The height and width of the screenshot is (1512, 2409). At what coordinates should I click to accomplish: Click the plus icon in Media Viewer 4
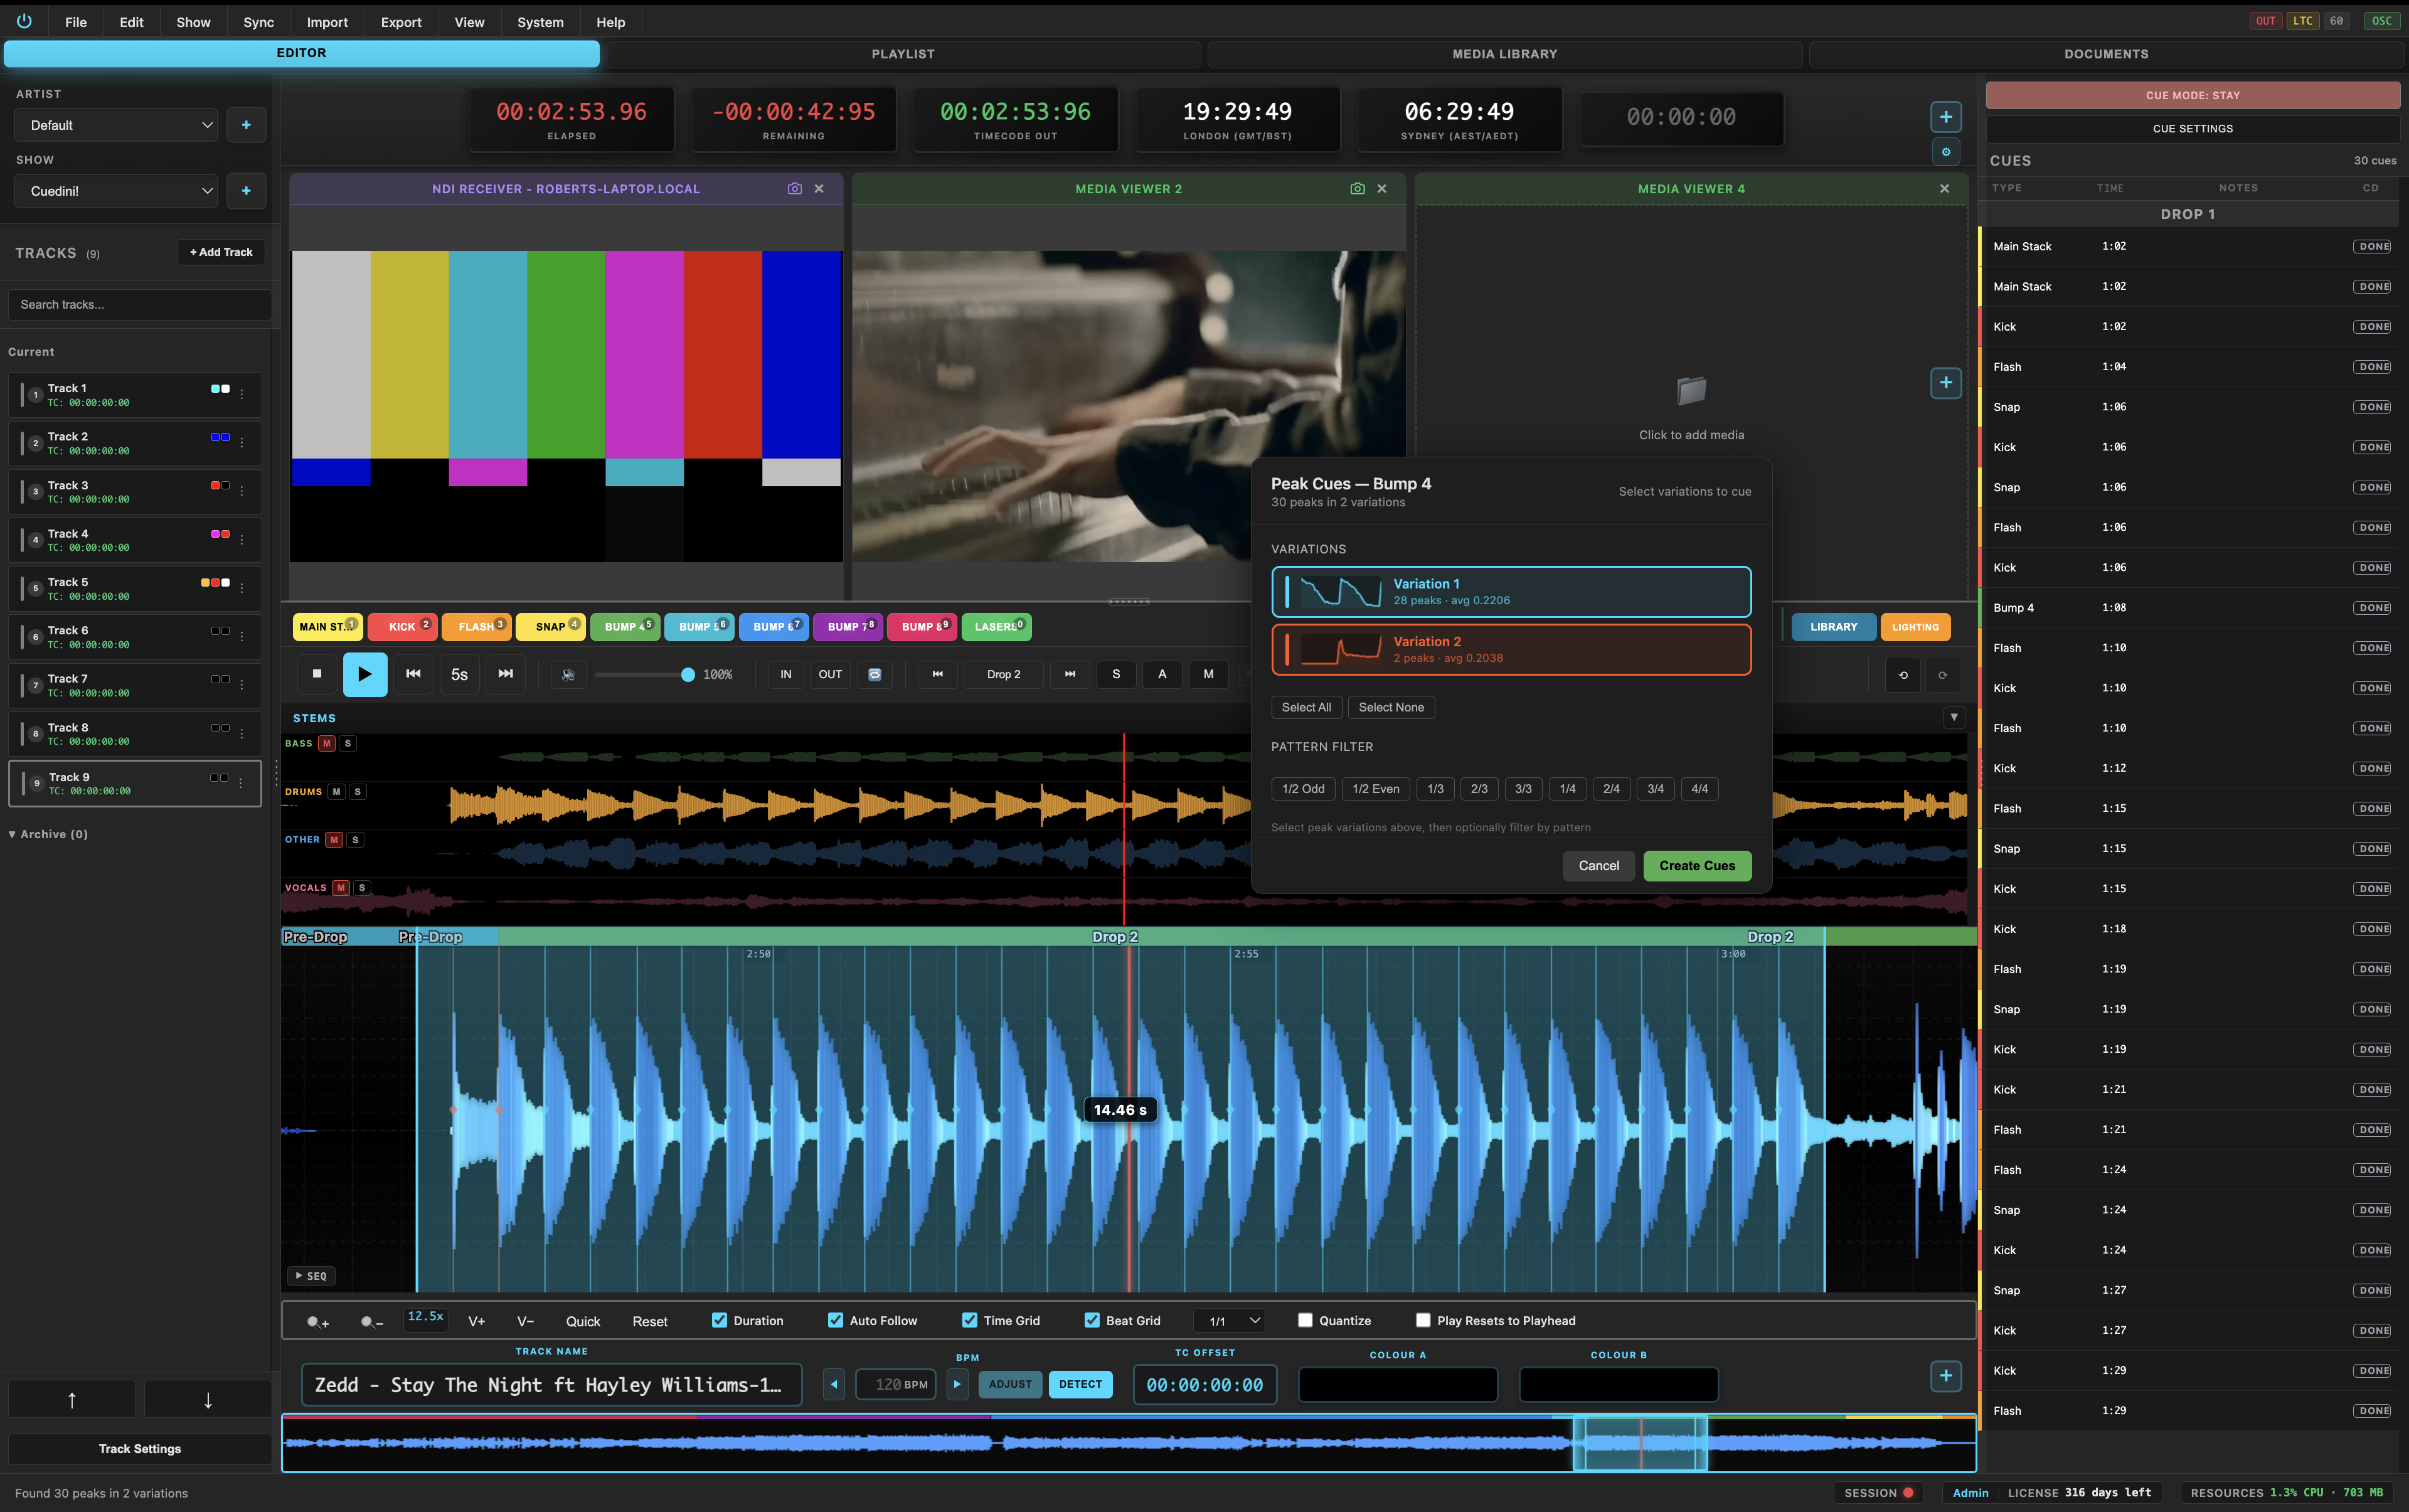click(1945, 382)
